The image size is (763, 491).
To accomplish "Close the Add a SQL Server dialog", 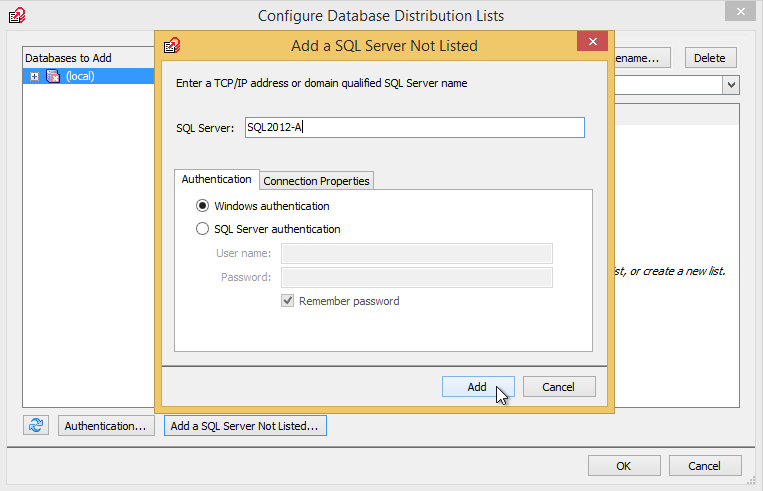I will (592, 43).
